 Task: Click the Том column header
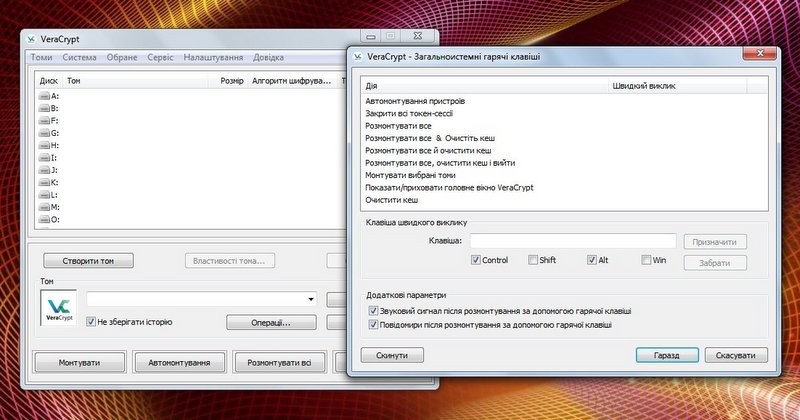136,81
